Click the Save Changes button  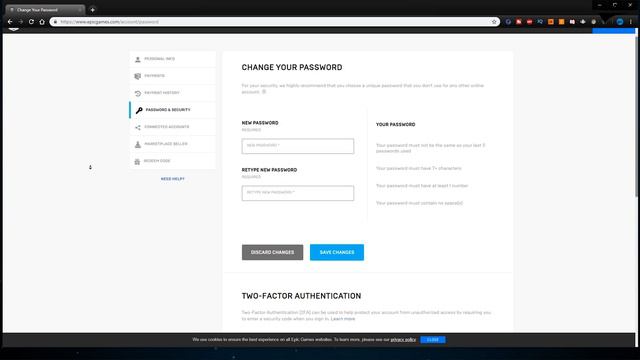click(337, 252)
